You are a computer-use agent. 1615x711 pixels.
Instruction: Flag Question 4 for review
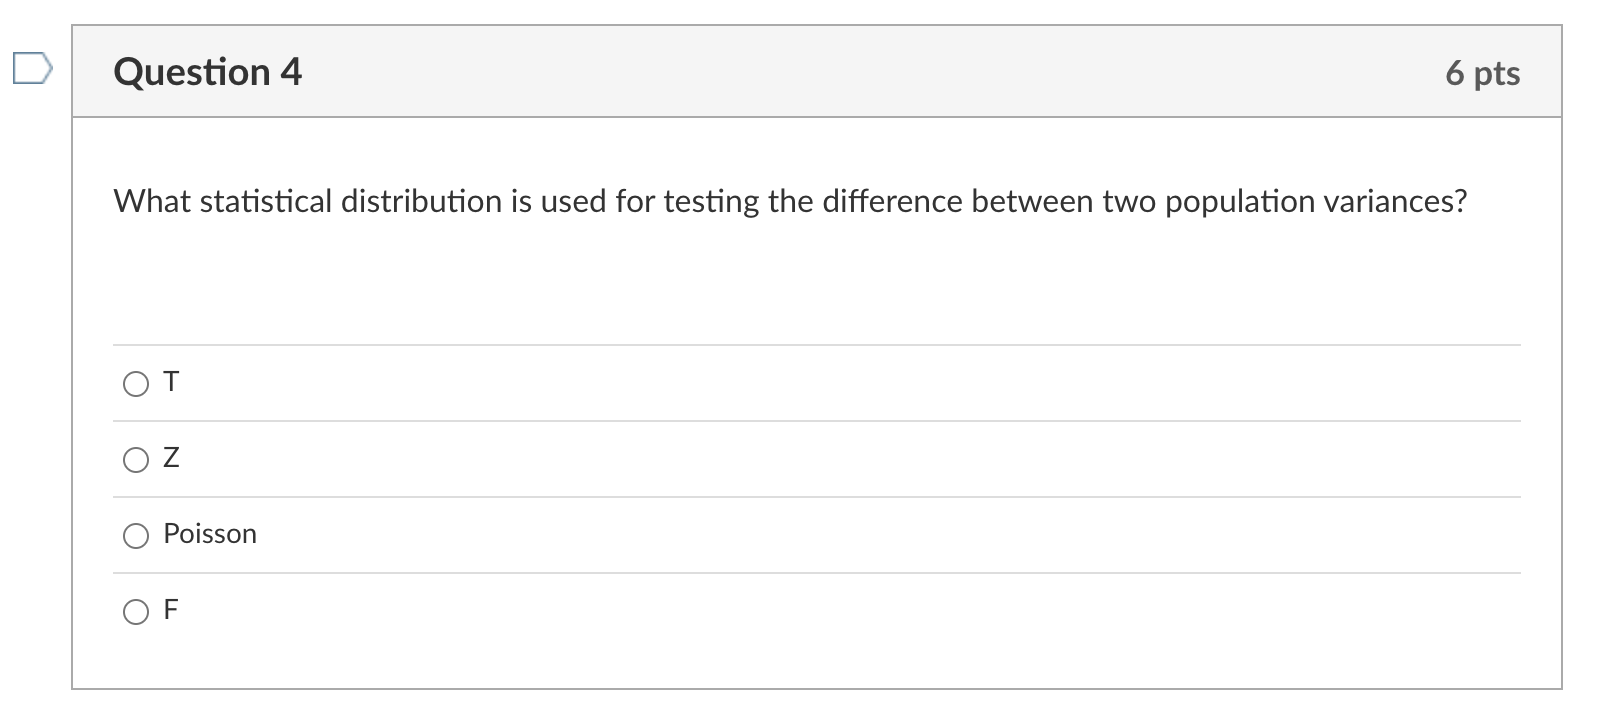pos(32,70)
